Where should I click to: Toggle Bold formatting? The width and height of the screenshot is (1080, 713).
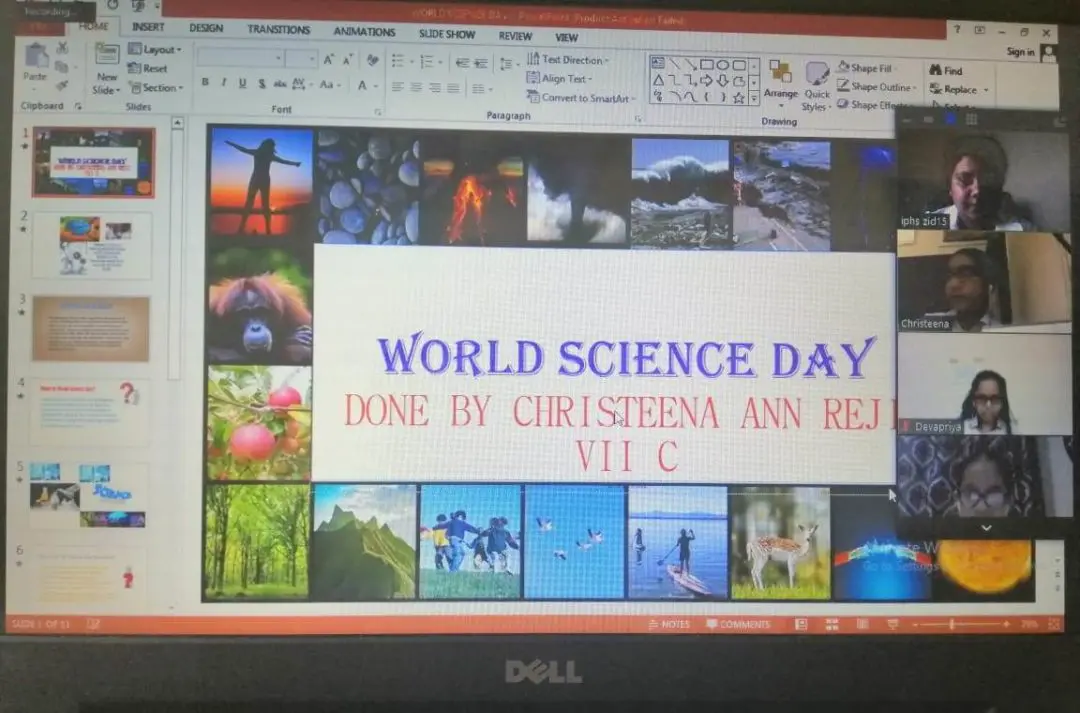205,83
